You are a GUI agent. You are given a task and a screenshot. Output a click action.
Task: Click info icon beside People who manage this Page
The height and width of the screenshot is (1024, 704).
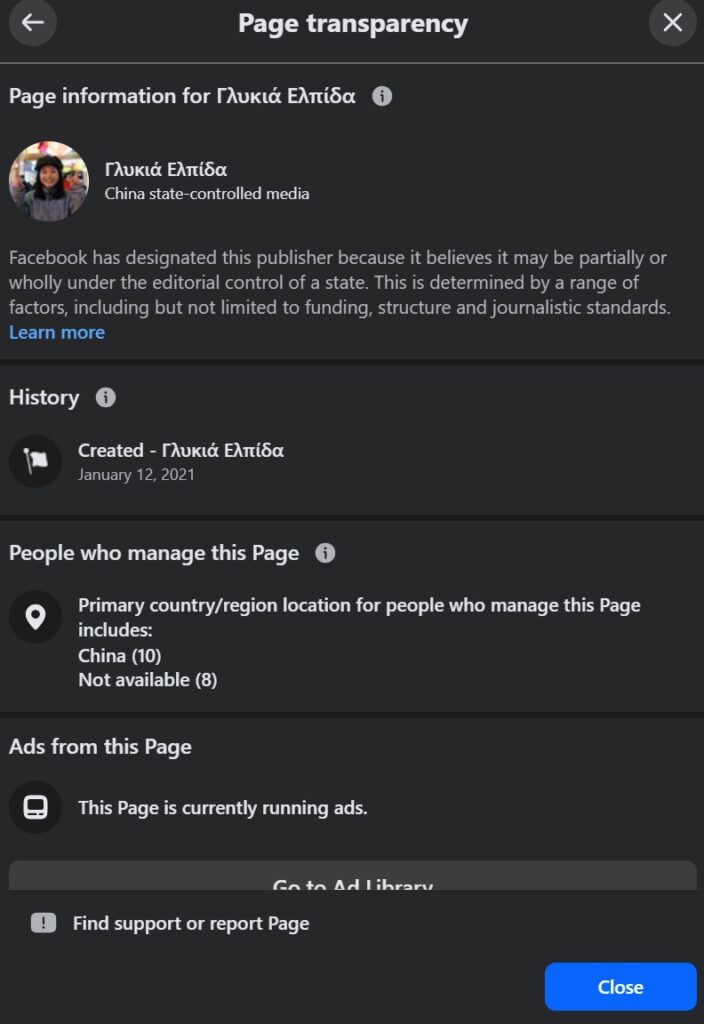point(325,553)
